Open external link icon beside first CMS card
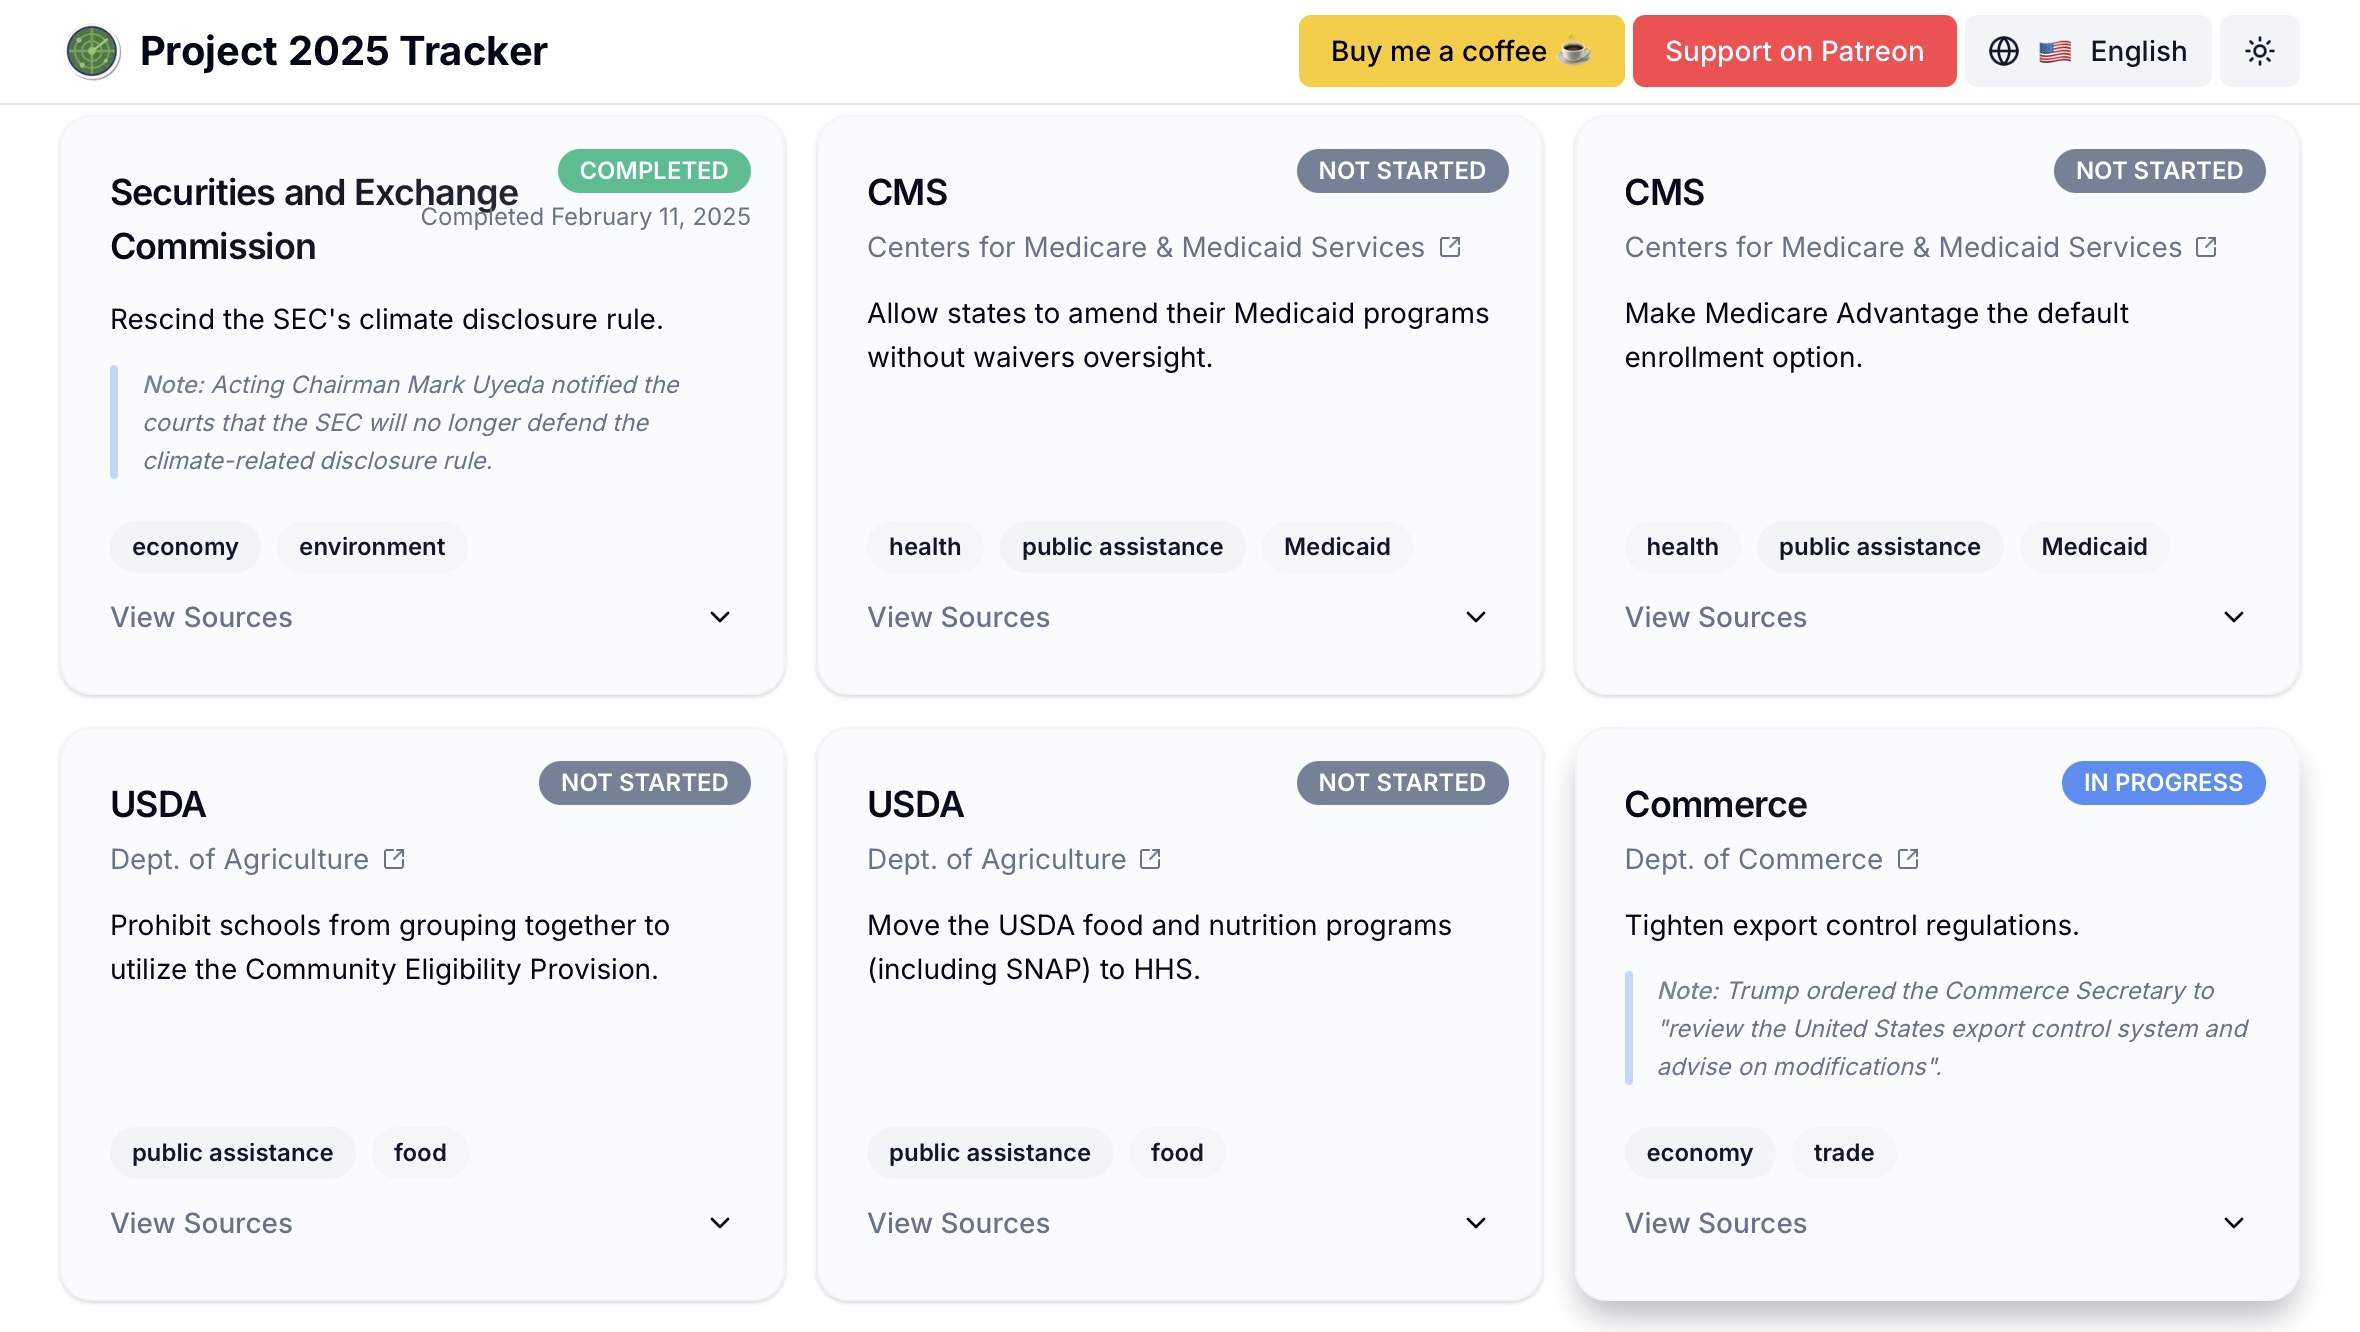 1450,247
